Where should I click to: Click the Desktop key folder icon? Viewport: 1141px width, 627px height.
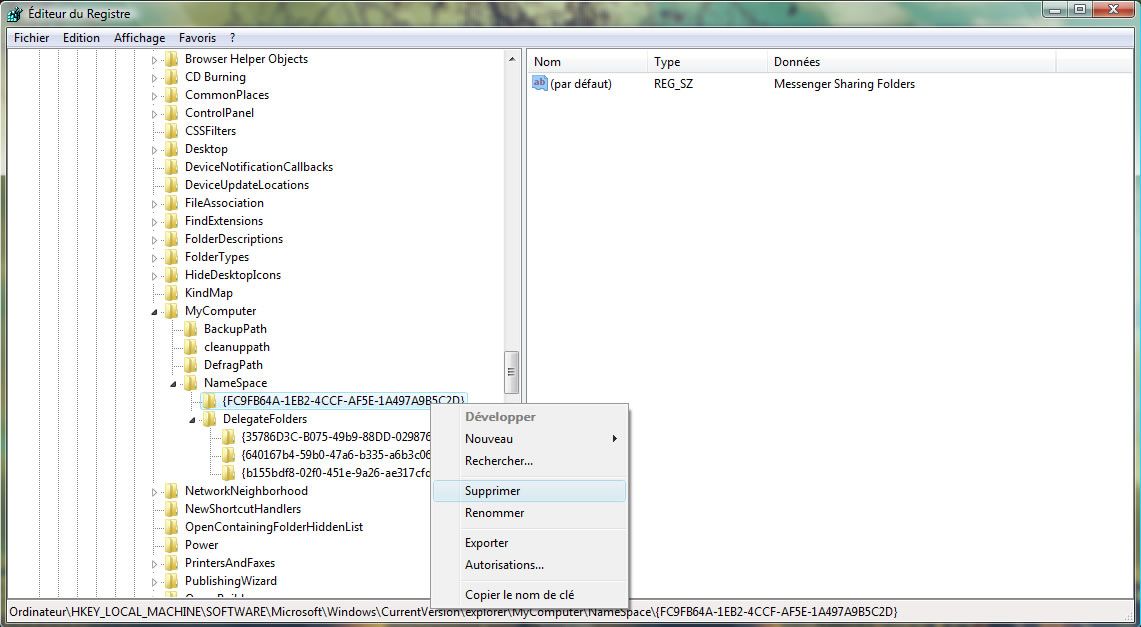click(172, 148)
